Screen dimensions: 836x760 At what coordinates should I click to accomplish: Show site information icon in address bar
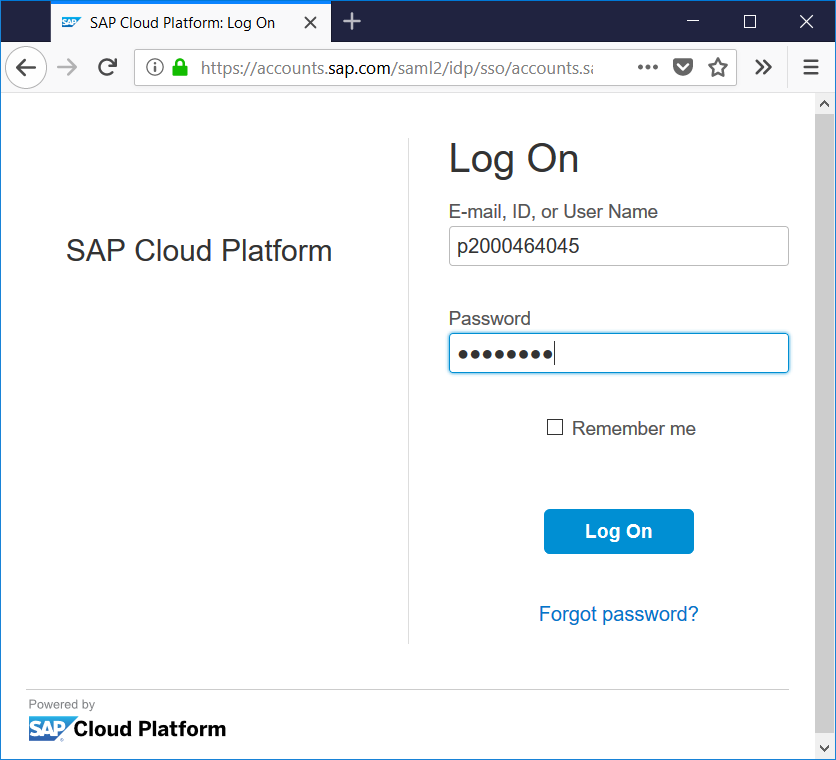pos(154,68)
